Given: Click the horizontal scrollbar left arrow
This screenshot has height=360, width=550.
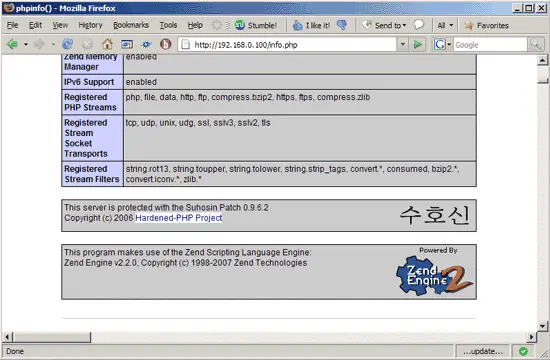Looking at the screenshot, I should [7, 337].
